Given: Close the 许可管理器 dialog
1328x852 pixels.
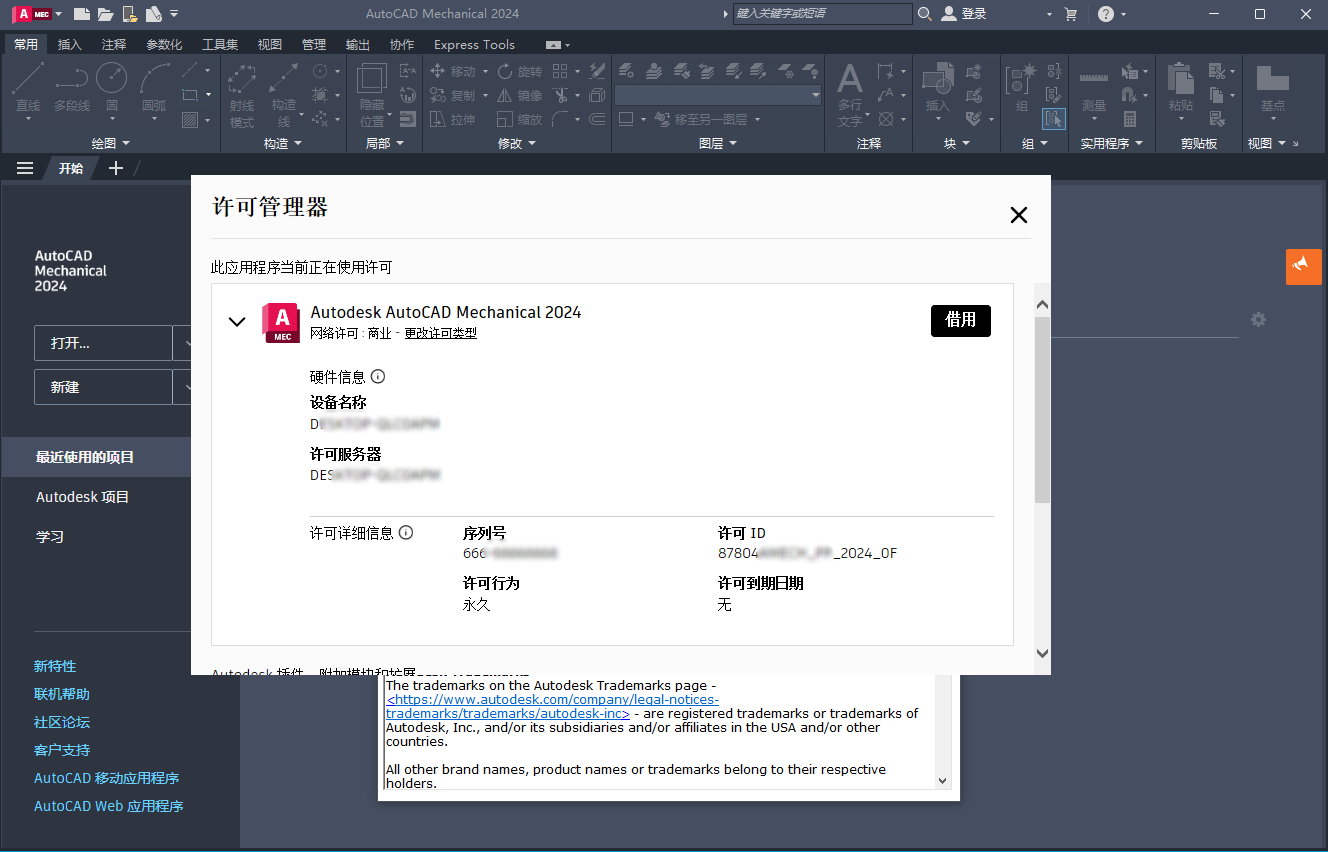Looking at the screenshot, I should (1019, 215).
